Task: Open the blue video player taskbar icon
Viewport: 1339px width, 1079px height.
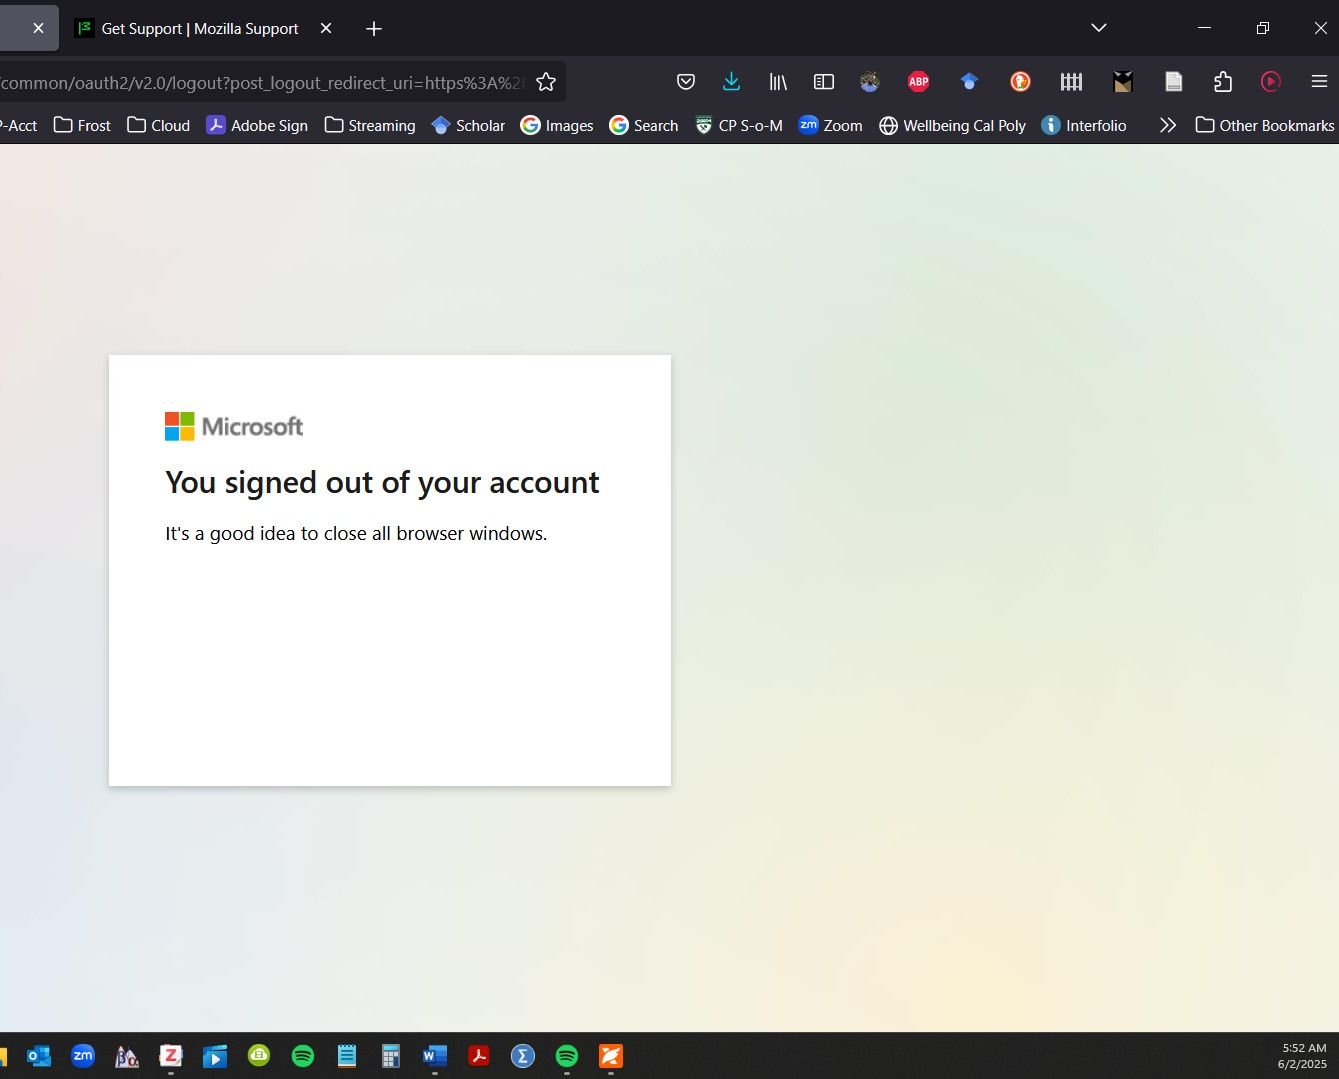Action: pyautogui.click(x=215, y=1056)
